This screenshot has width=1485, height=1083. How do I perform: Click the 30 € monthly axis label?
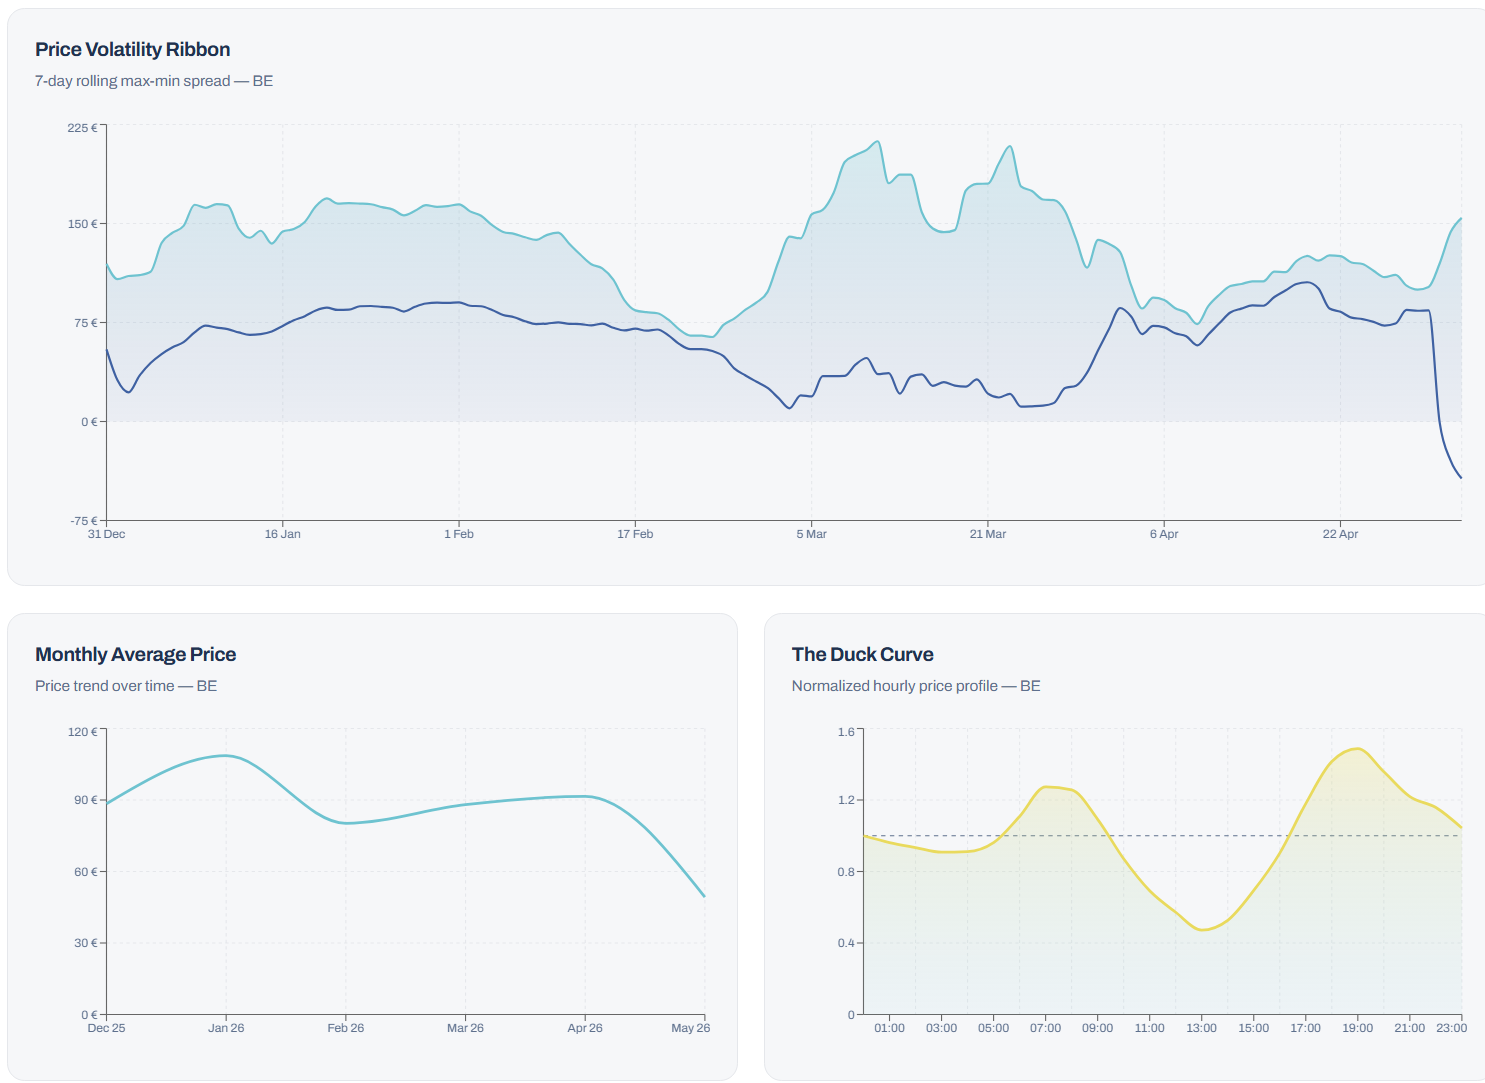[x=86, y=943]
